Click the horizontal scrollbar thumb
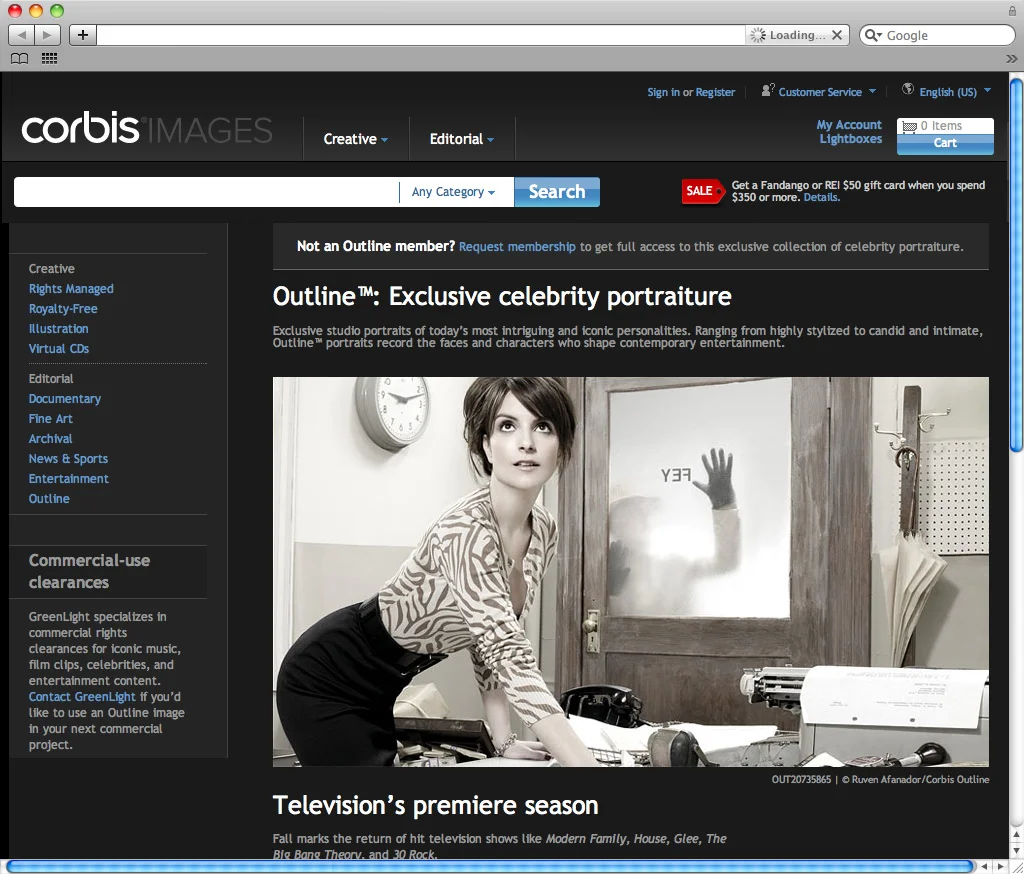Screen dimensions: 1024x874 490,867
